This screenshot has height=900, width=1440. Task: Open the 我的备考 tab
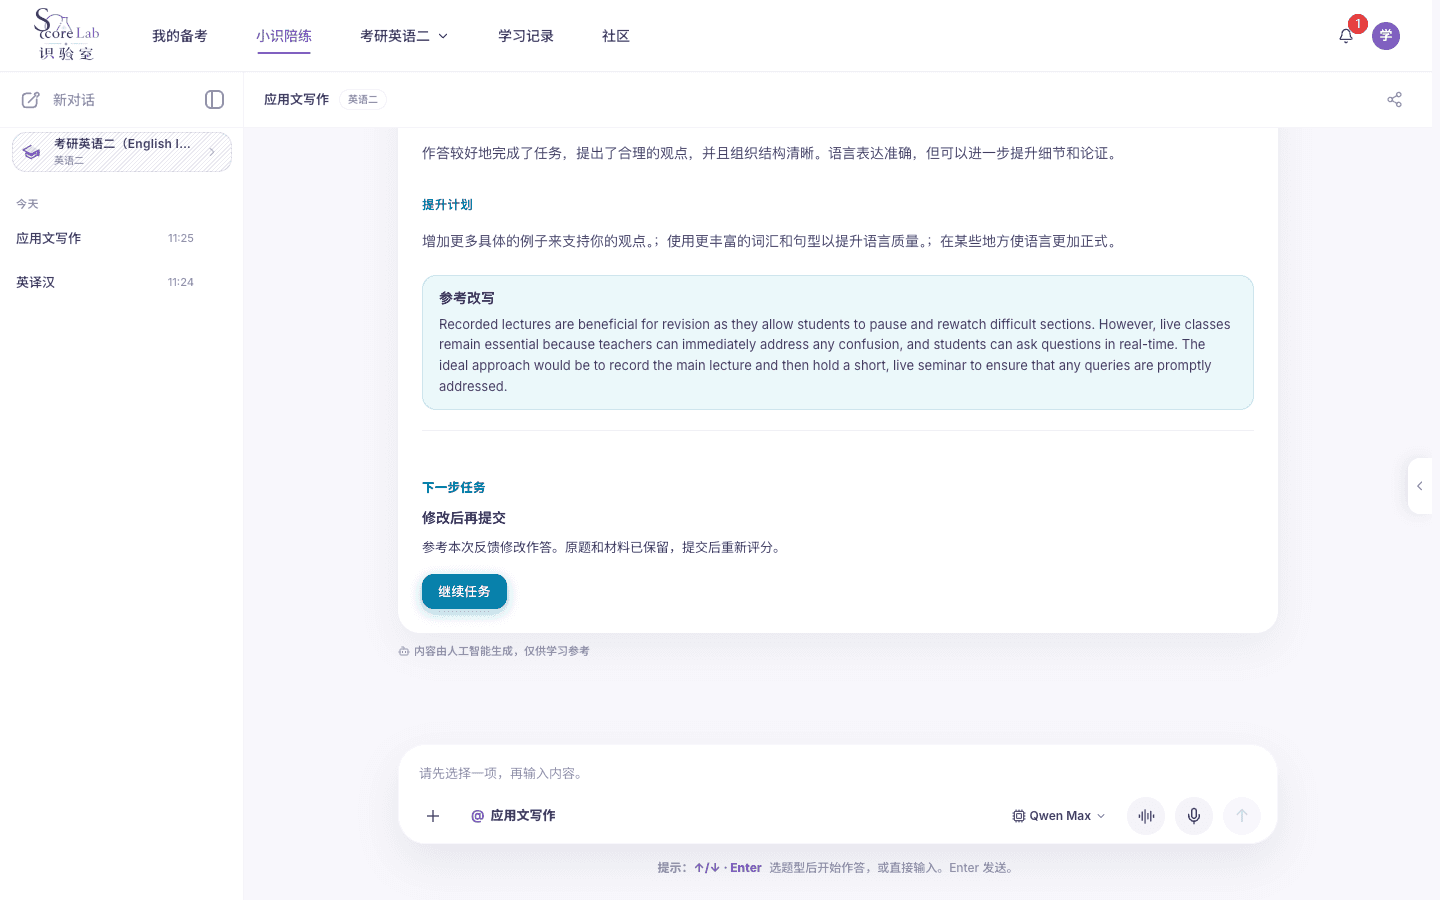(180, 36)
